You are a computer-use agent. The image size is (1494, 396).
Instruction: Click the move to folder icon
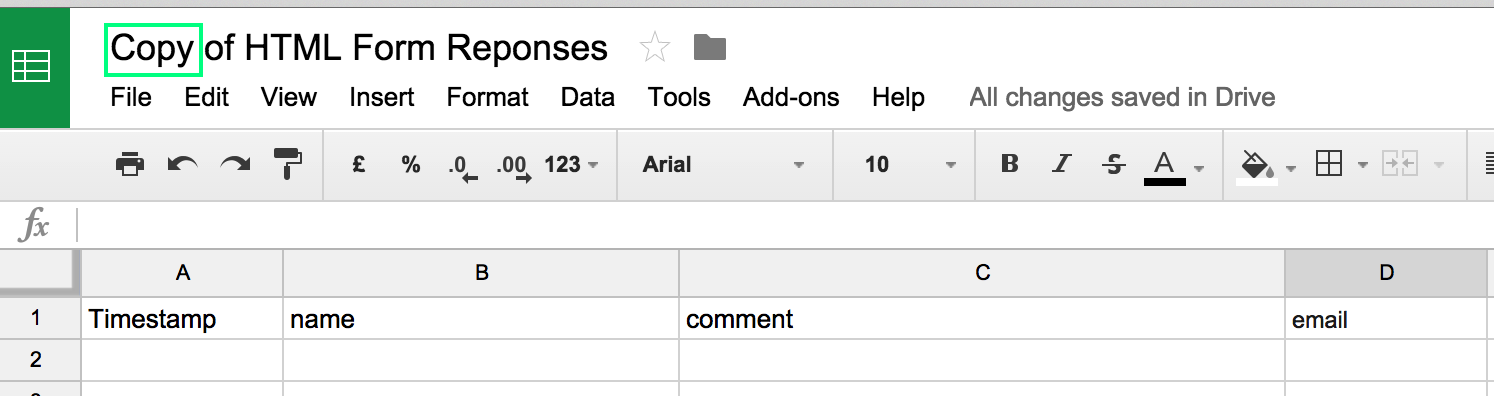[x=710, y=47]
